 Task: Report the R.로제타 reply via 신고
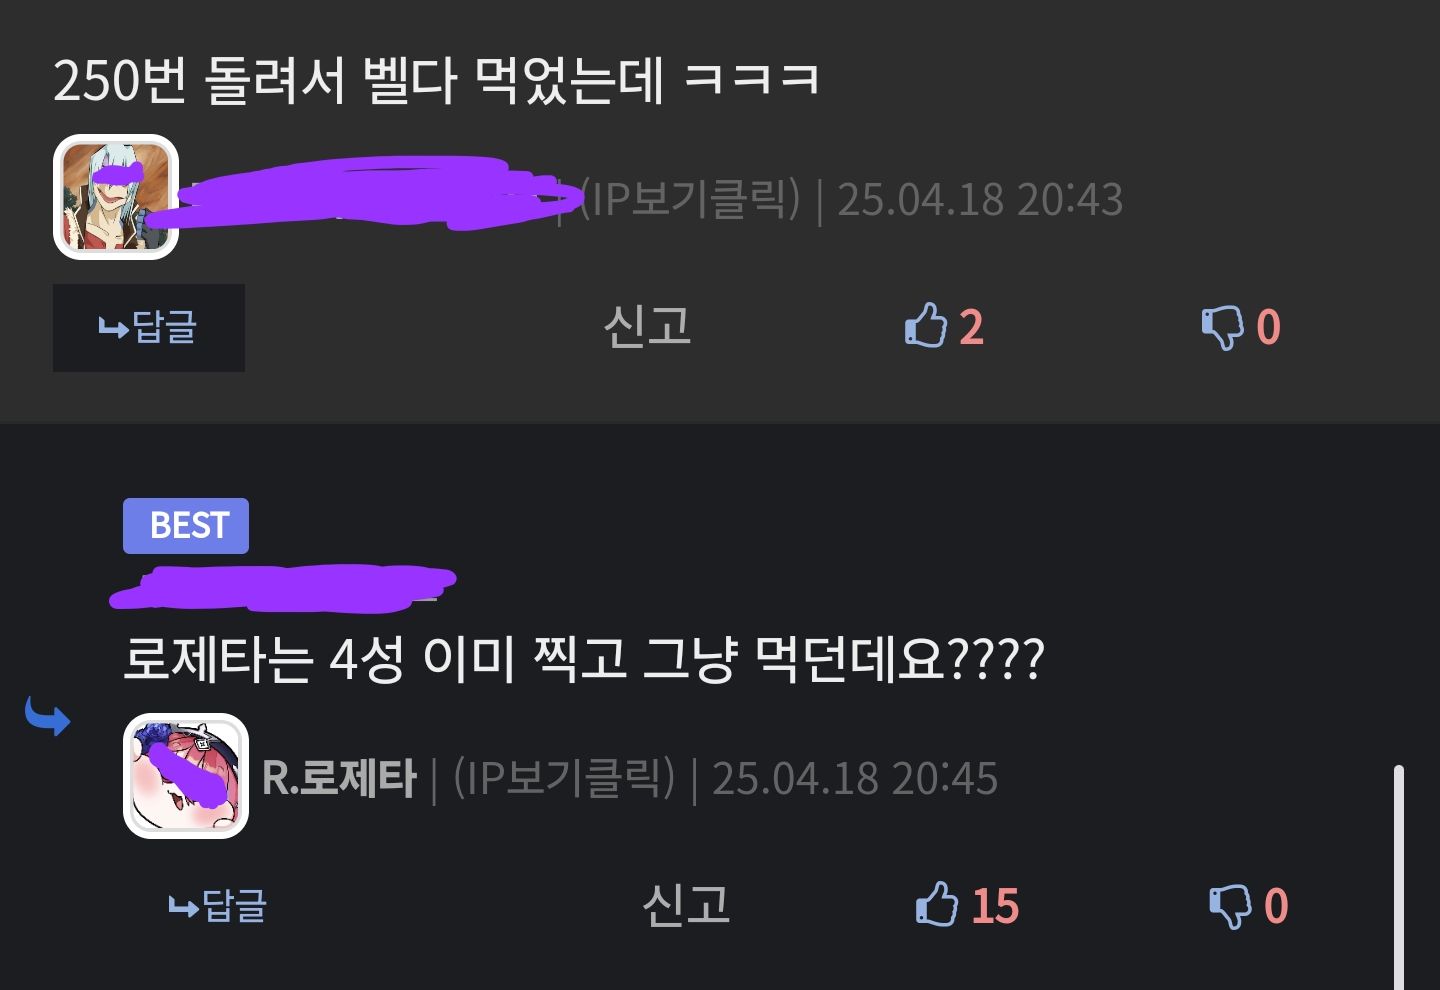[x=686, y=905]
